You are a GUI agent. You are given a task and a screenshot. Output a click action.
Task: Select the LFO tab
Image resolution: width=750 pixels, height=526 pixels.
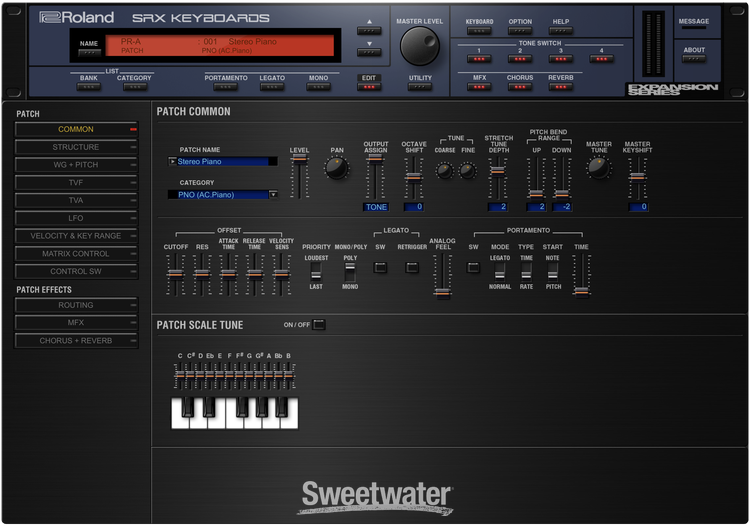click(77, 218)
